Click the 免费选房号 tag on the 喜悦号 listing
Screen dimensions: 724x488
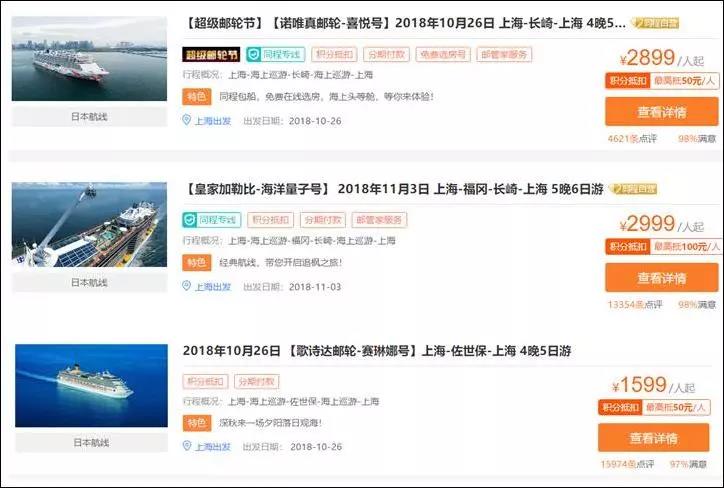pyautogui.click(x=443, y=54)
